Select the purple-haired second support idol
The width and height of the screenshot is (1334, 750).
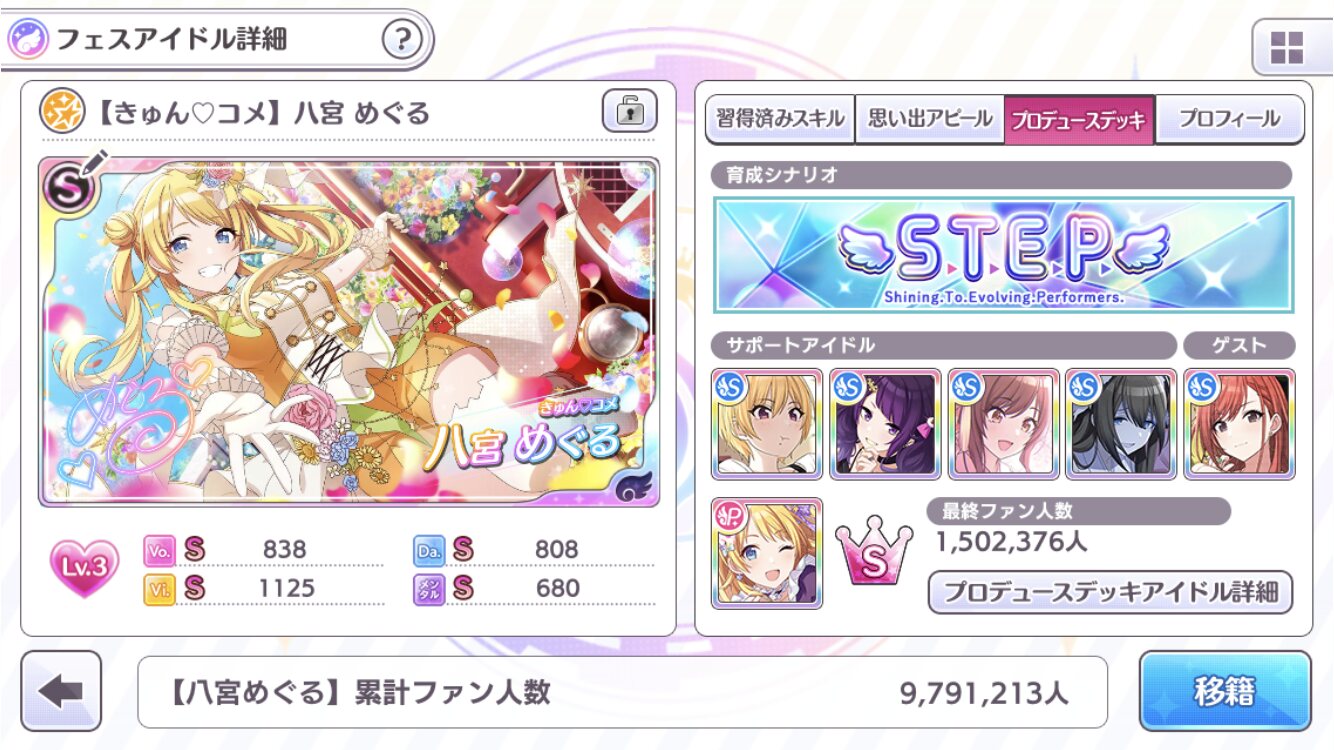tap(885, 423)
